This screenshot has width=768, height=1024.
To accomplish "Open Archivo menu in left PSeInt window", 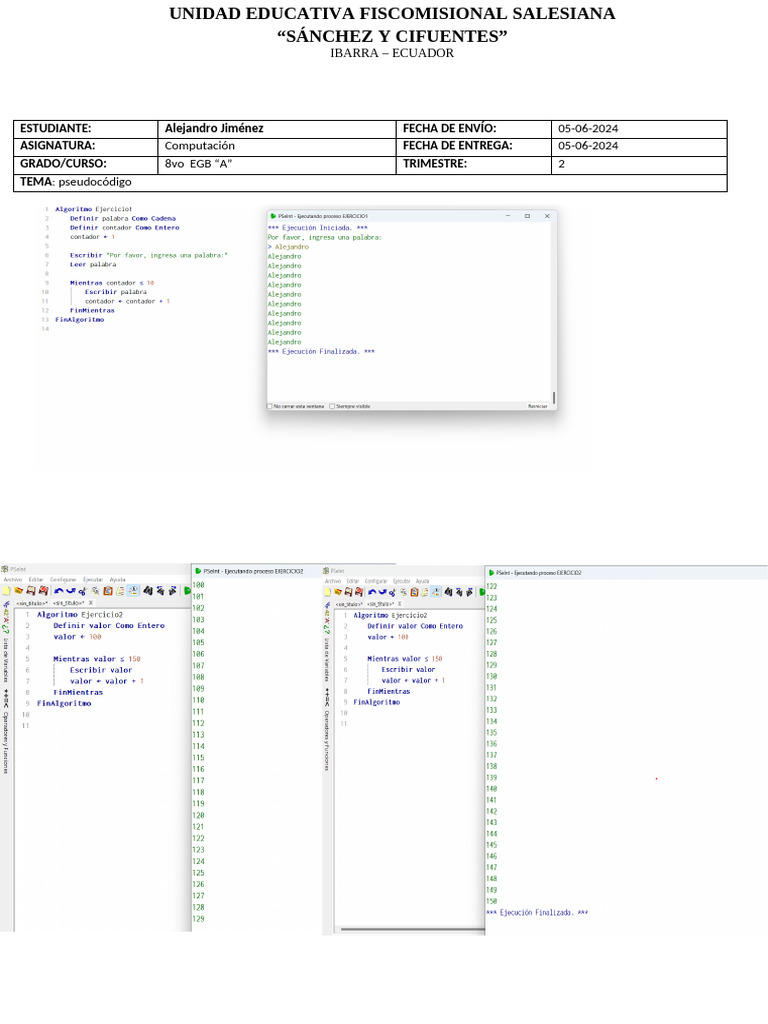I will pyautogui.click(x=12, y=579).
